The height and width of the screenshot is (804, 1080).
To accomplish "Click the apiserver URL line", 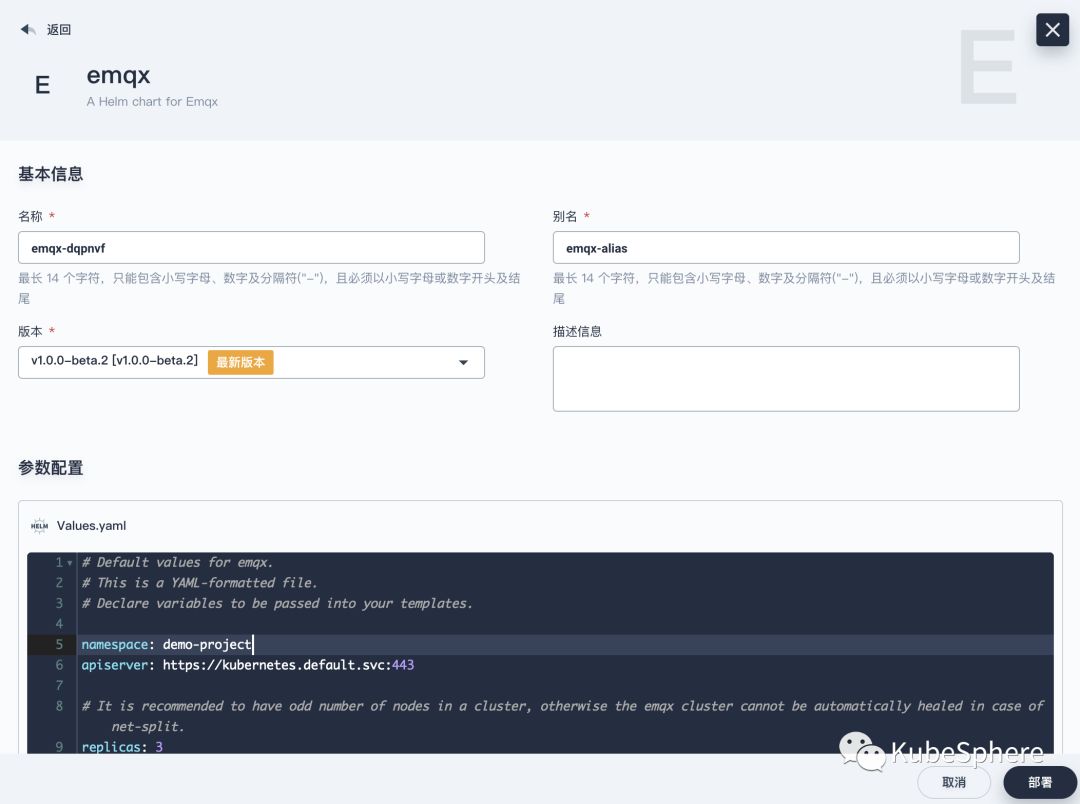I will point(248,666).
